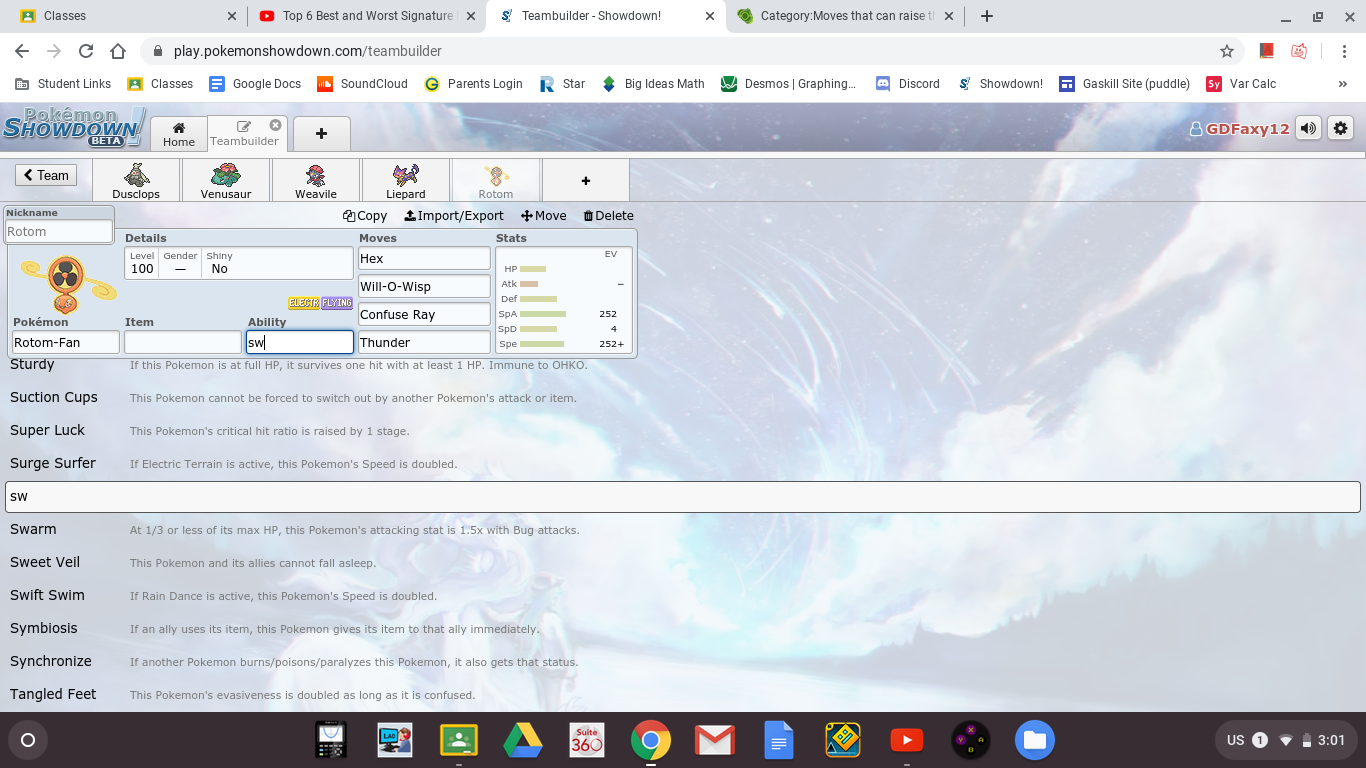Select the Weavile team slot
The width and height of the screenshot is (1366, 768).
(x=316, y=180)
